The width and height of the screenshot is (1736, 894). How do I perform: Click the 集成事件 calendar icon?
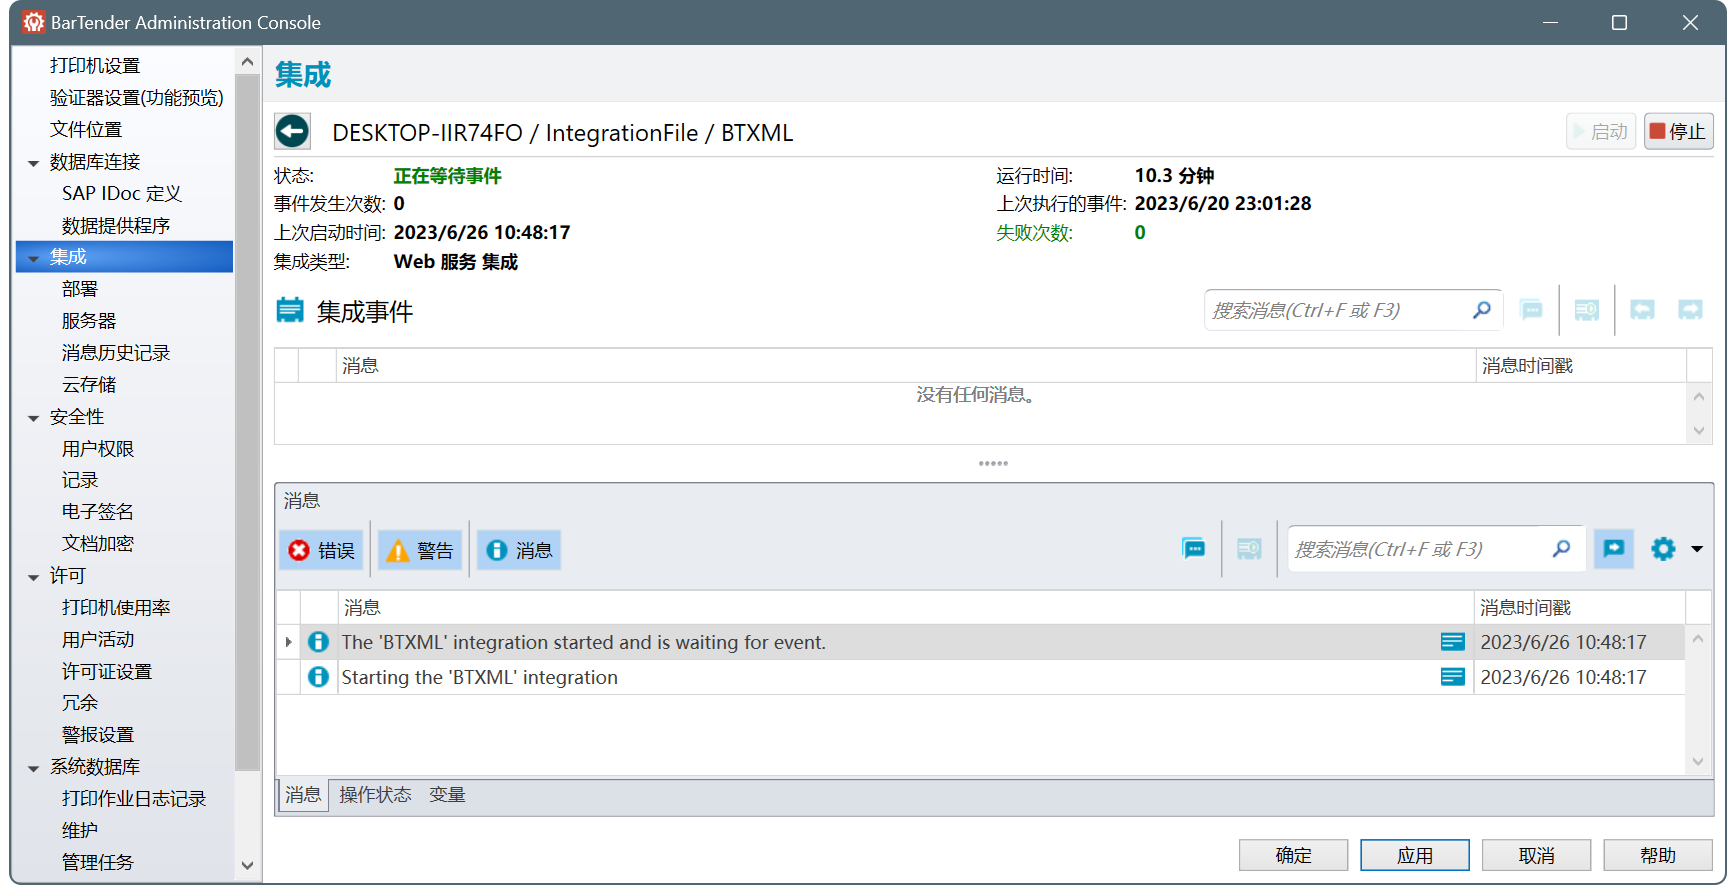290,311
